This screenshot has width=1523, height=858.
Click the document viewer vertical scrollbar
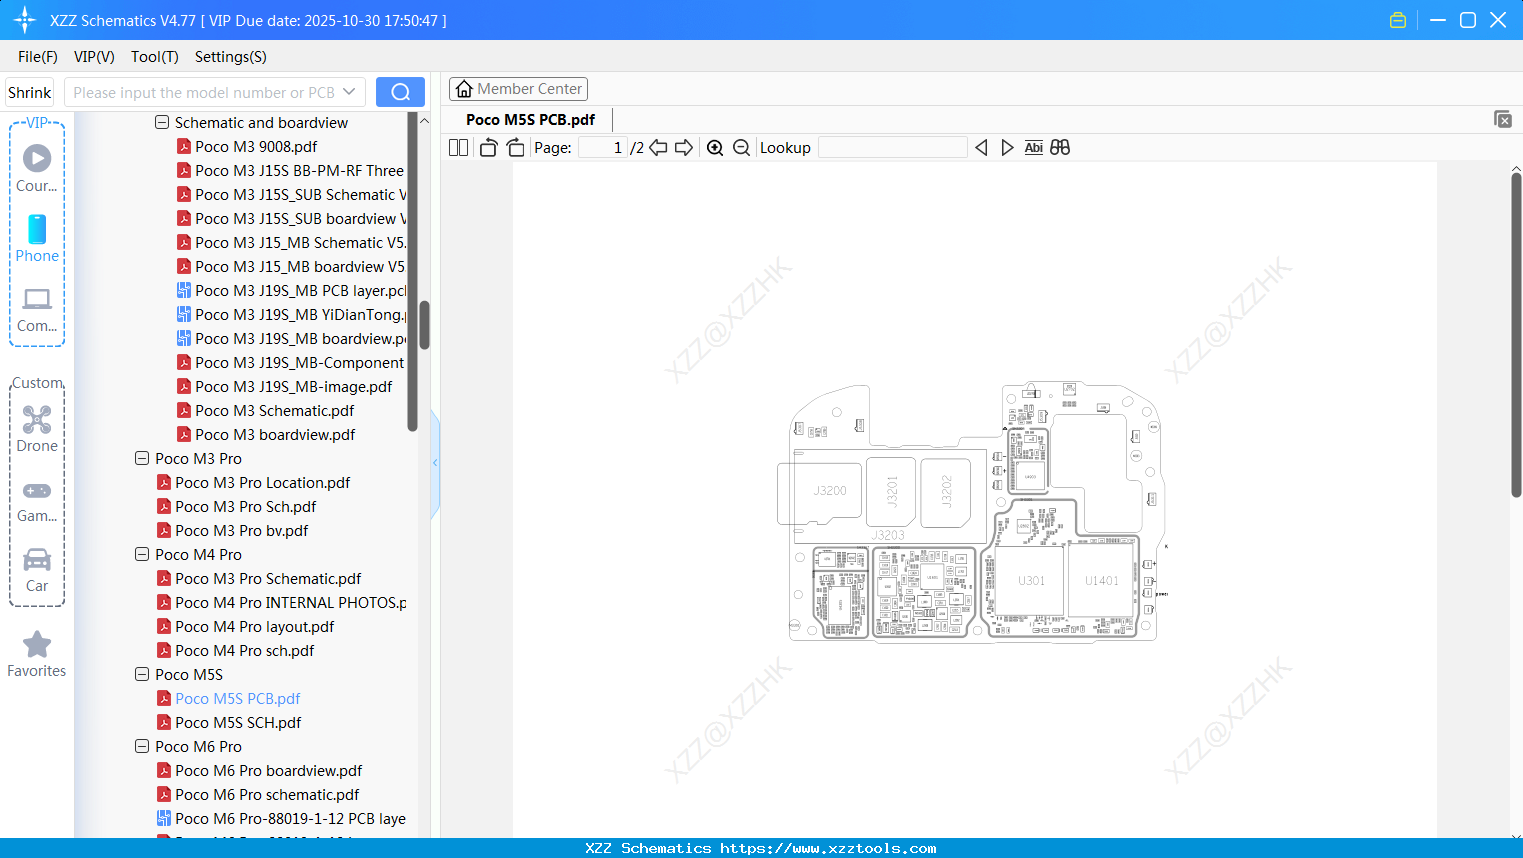[x=1516, y=335]
